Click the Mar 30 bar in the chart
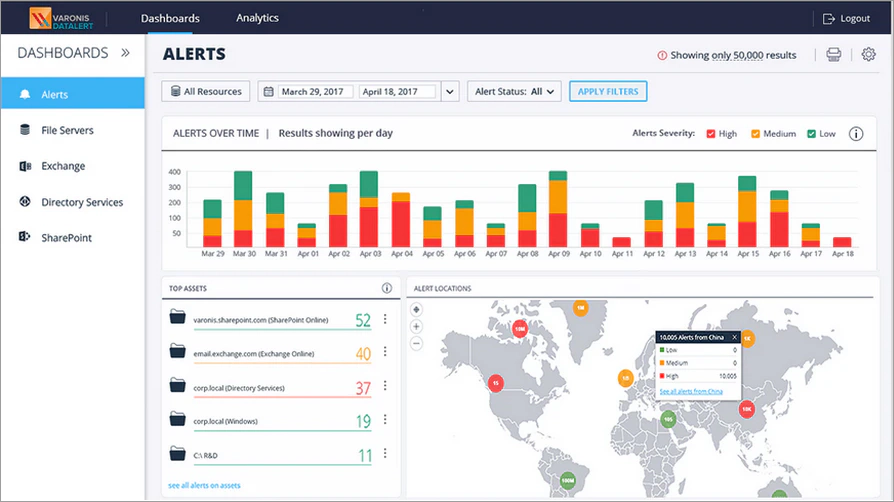The width and height of the screenshot is (894, 502). [x=243, y=209]
